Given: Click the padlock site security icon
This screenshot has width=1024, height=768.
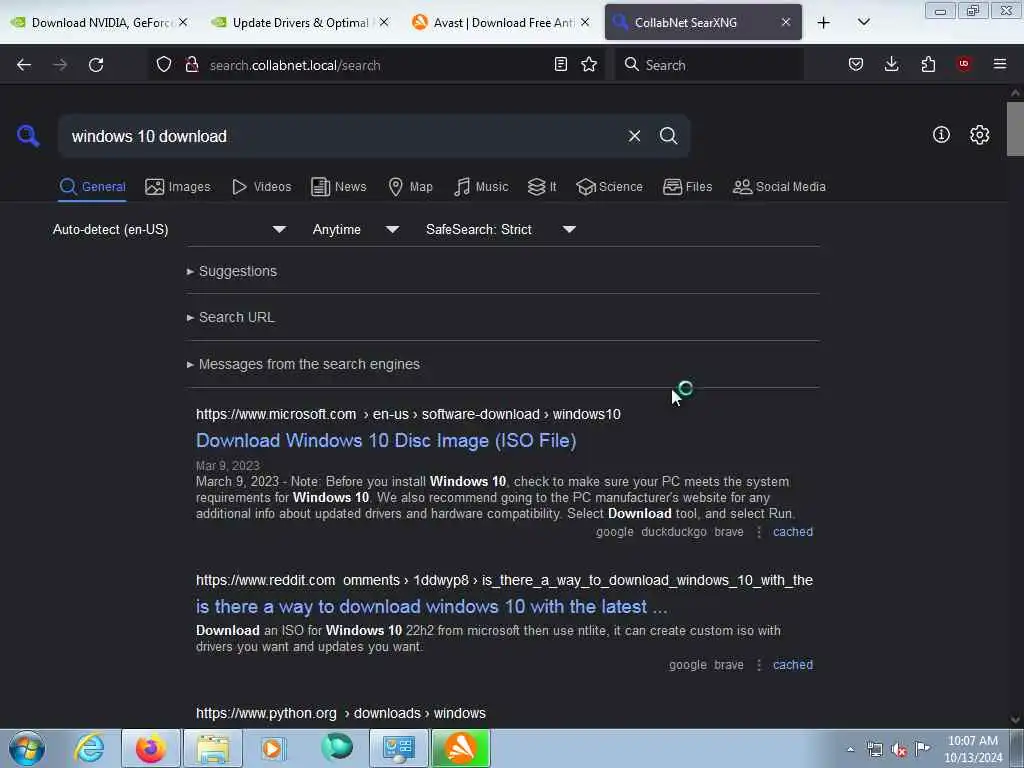Looking at the screenshot, I should 192,64.
